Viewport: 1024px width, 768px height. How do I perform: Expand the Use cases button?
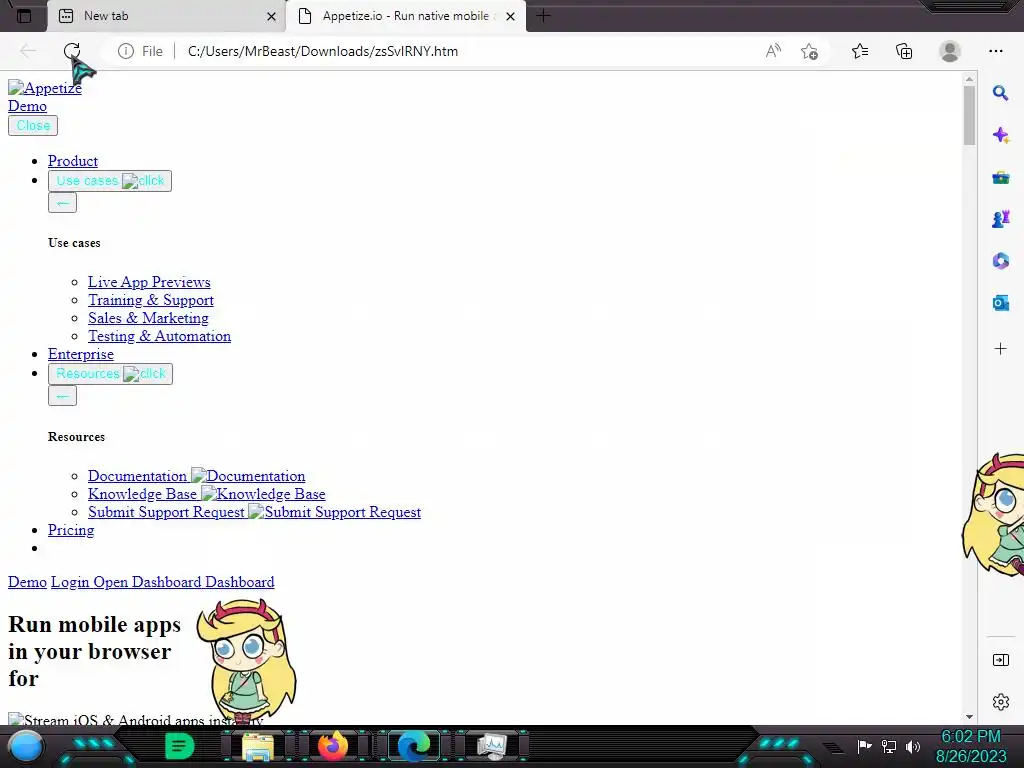pos(110,181)
